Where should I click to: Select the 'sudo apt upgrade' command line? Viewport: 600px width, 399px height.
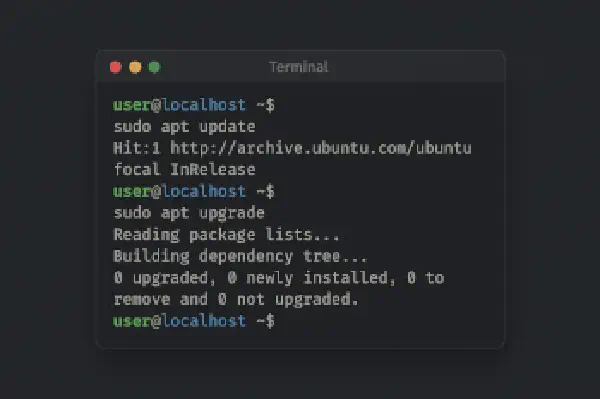189,213
